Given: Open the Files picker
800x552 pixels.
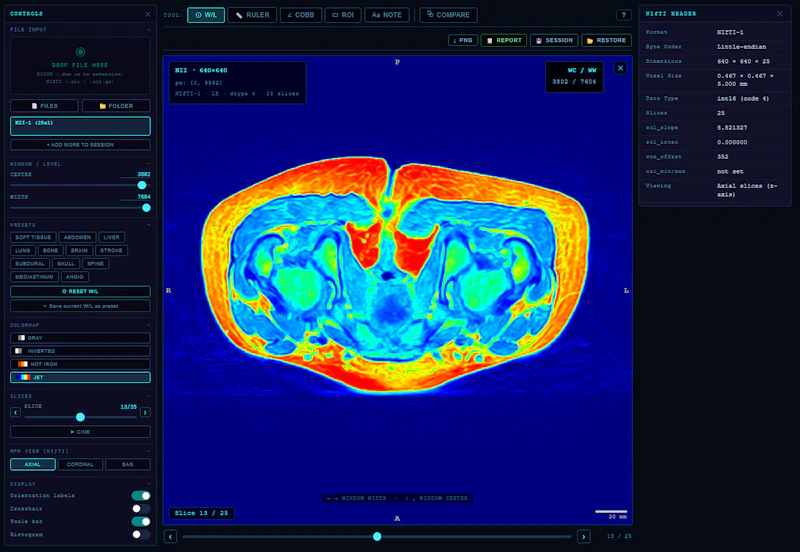Looking at the screenshot, I should click(x=44, y=106).
